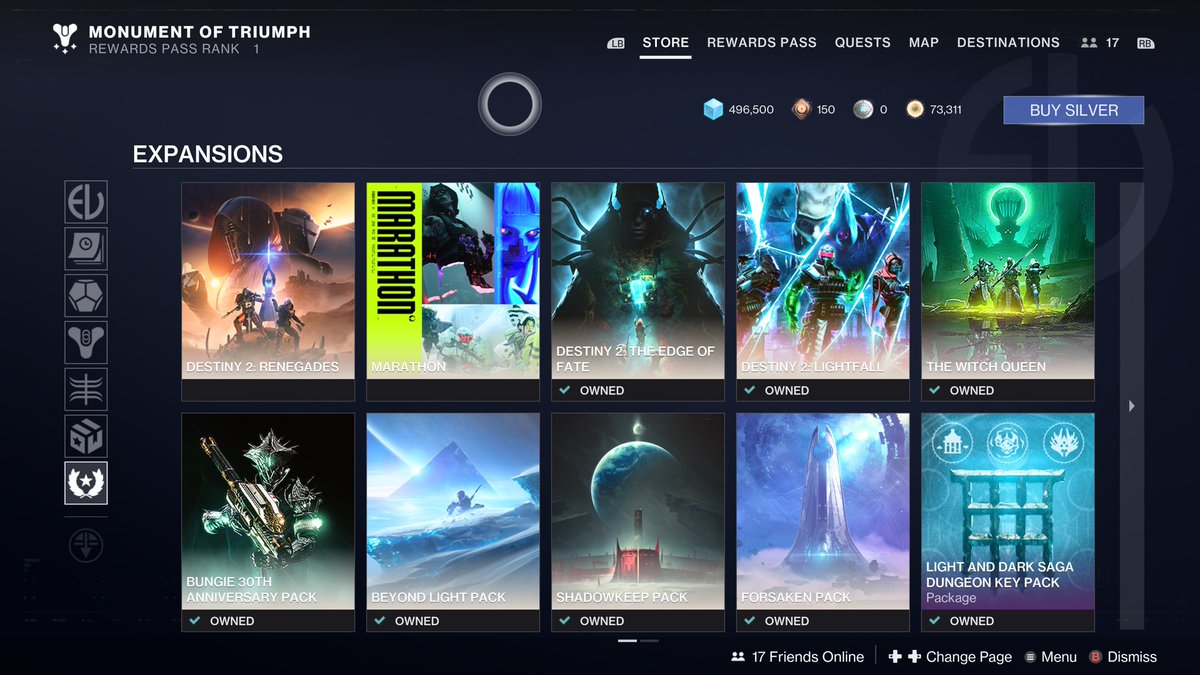
Task: Click Change Page in the footer
Action: pos(969,657)
